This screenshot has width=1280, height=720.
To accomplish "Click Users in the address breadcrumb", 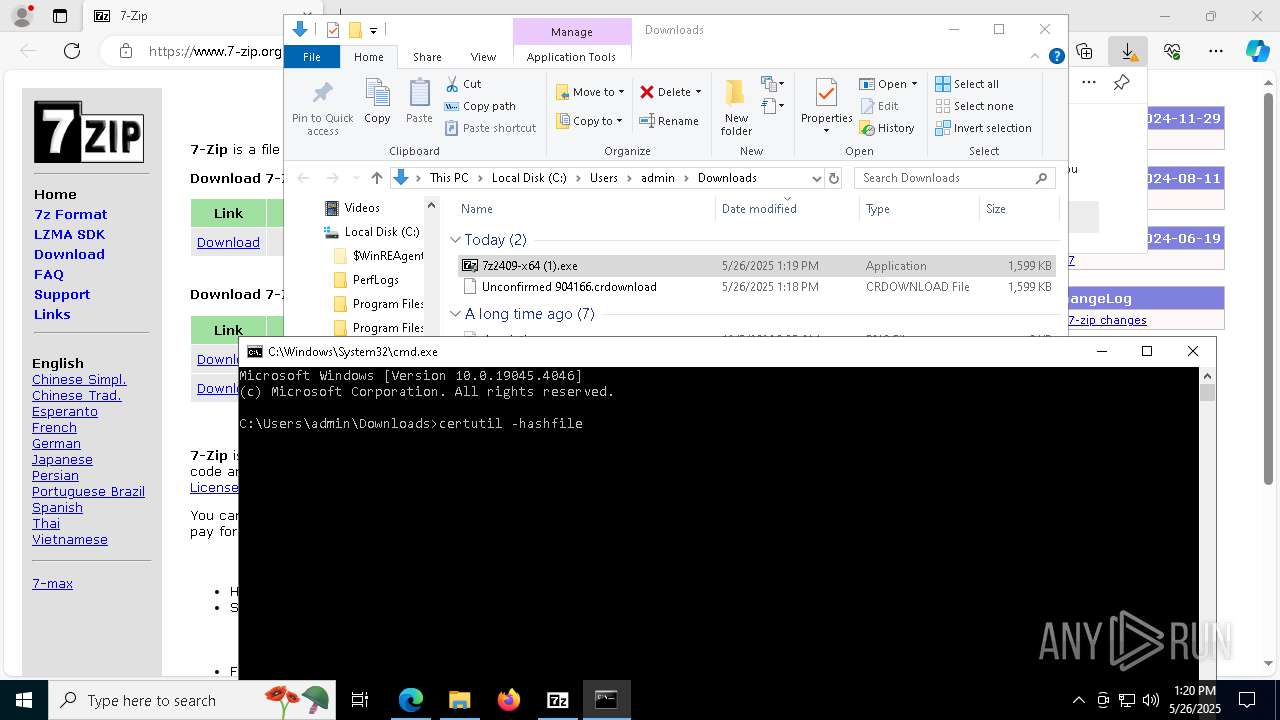I will click(604, 178).
